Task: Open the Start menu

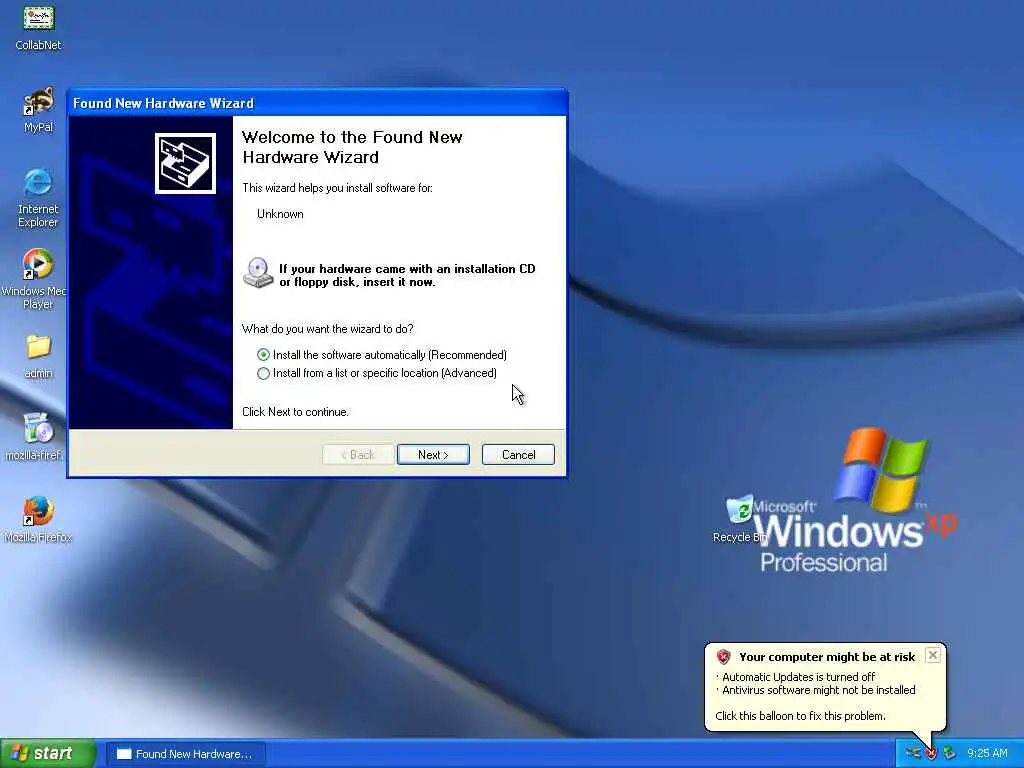Action: (48, 754)
